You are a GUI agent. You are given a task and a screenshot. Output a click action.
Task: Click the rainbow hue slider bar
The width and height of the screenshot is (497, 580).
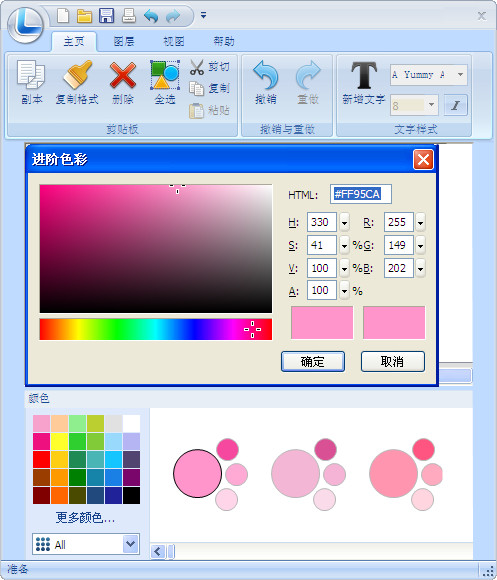point(156,329)
